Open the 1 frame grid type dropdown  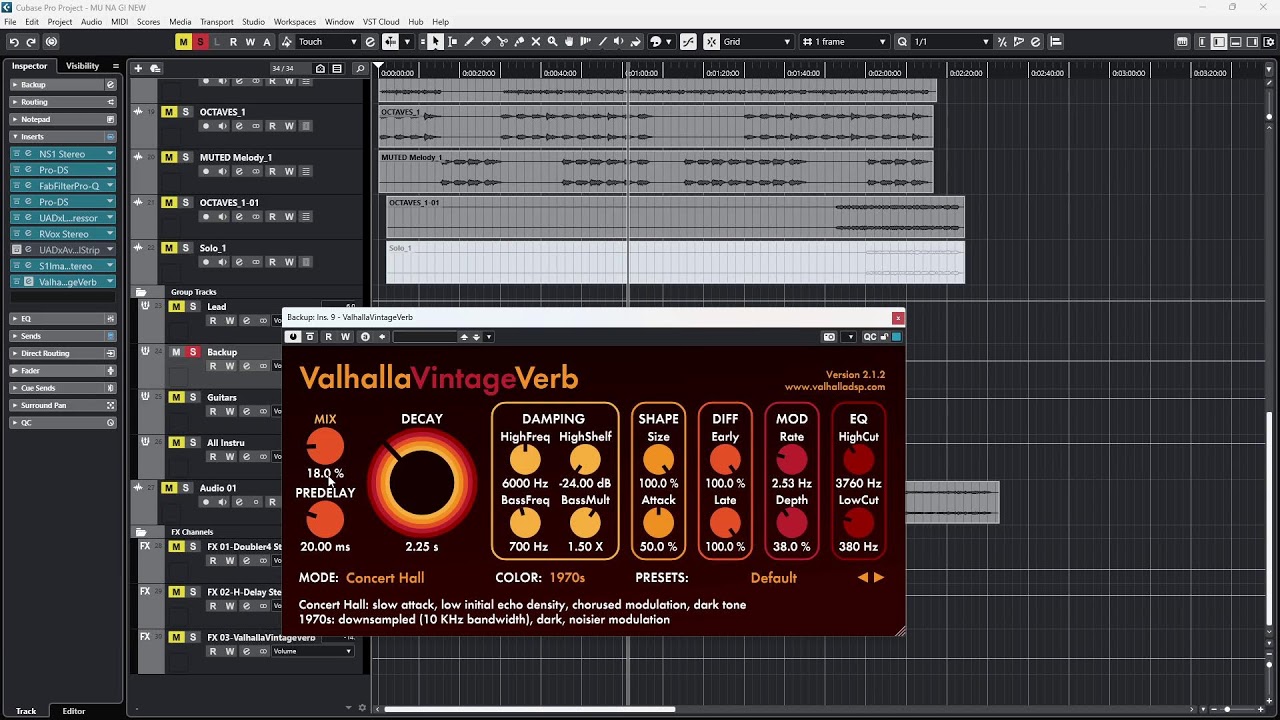[845, 42]
